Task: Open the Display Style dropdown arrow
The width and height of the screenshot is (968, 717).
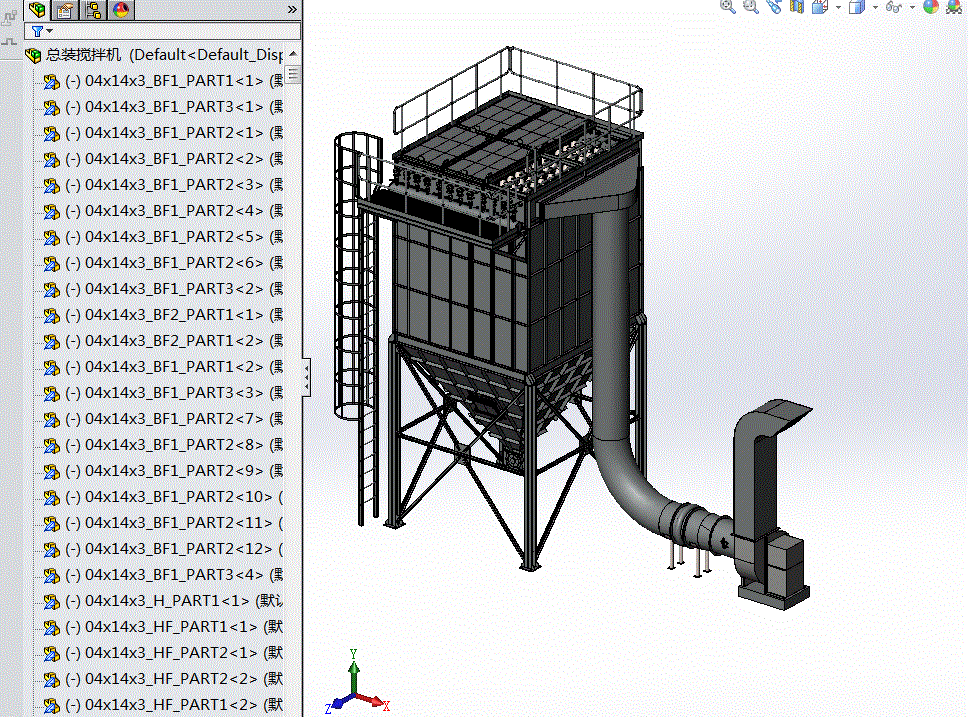Action: click(875, 8)
